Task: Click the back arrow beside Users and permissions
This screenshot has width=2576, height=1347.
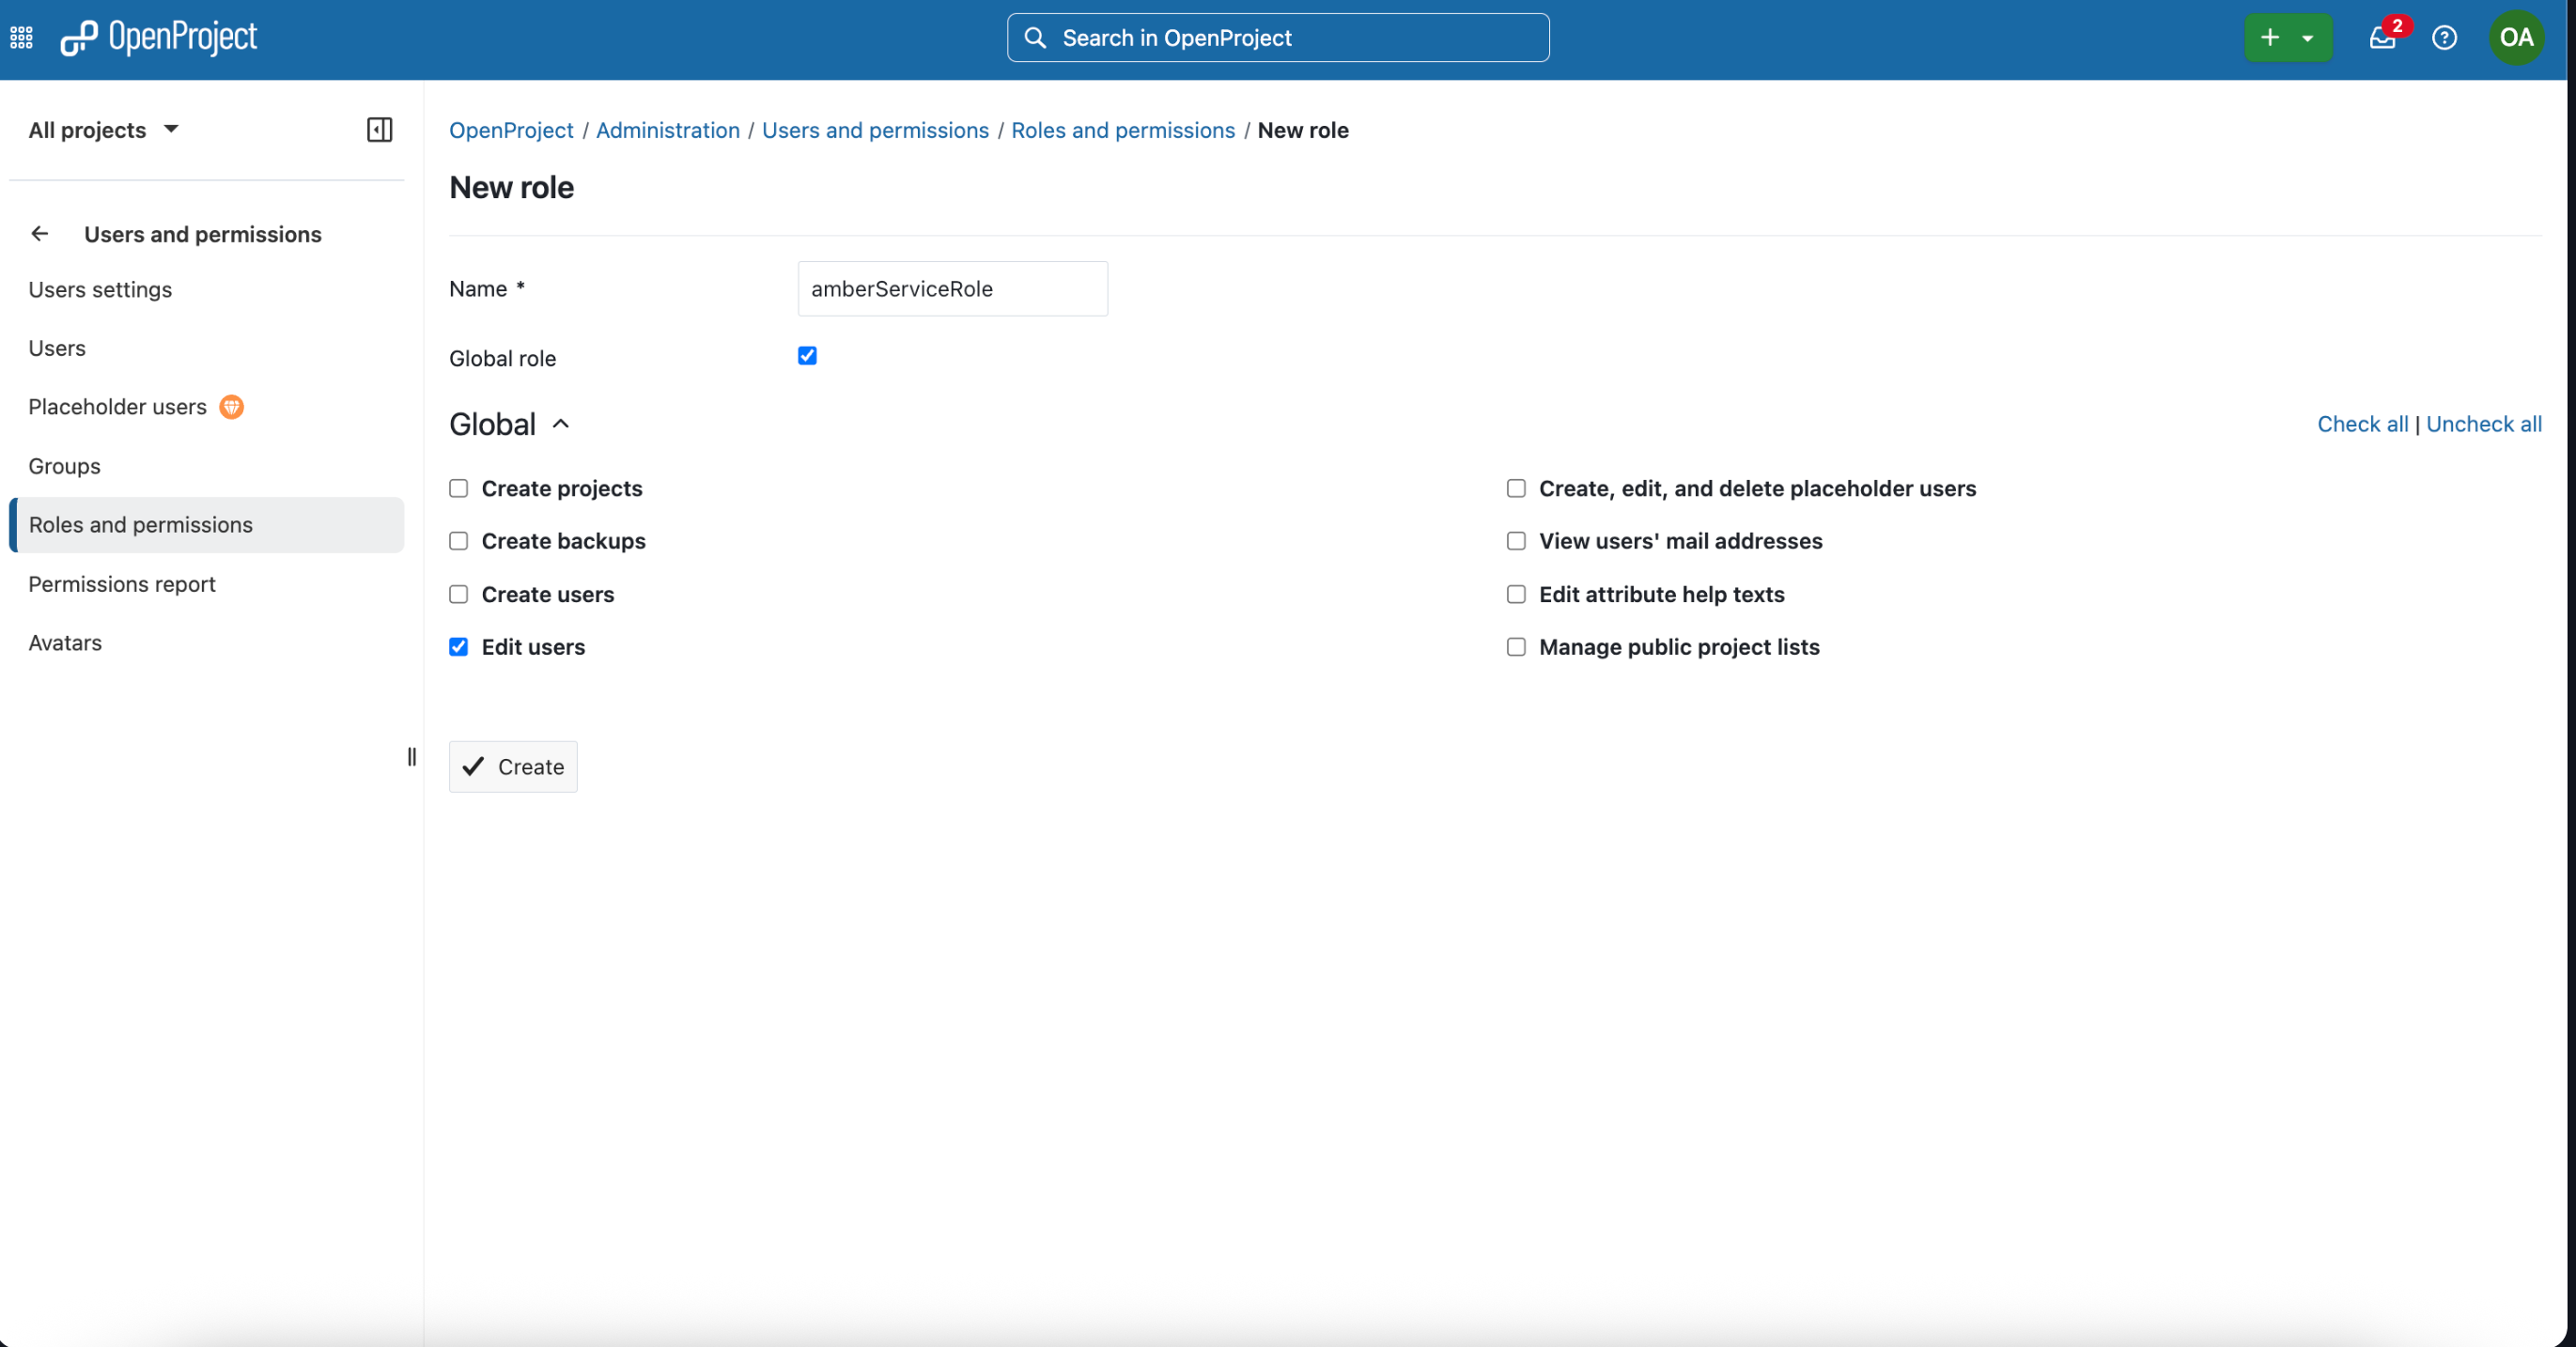Action: pyautogui.click(x=40, y=234)
